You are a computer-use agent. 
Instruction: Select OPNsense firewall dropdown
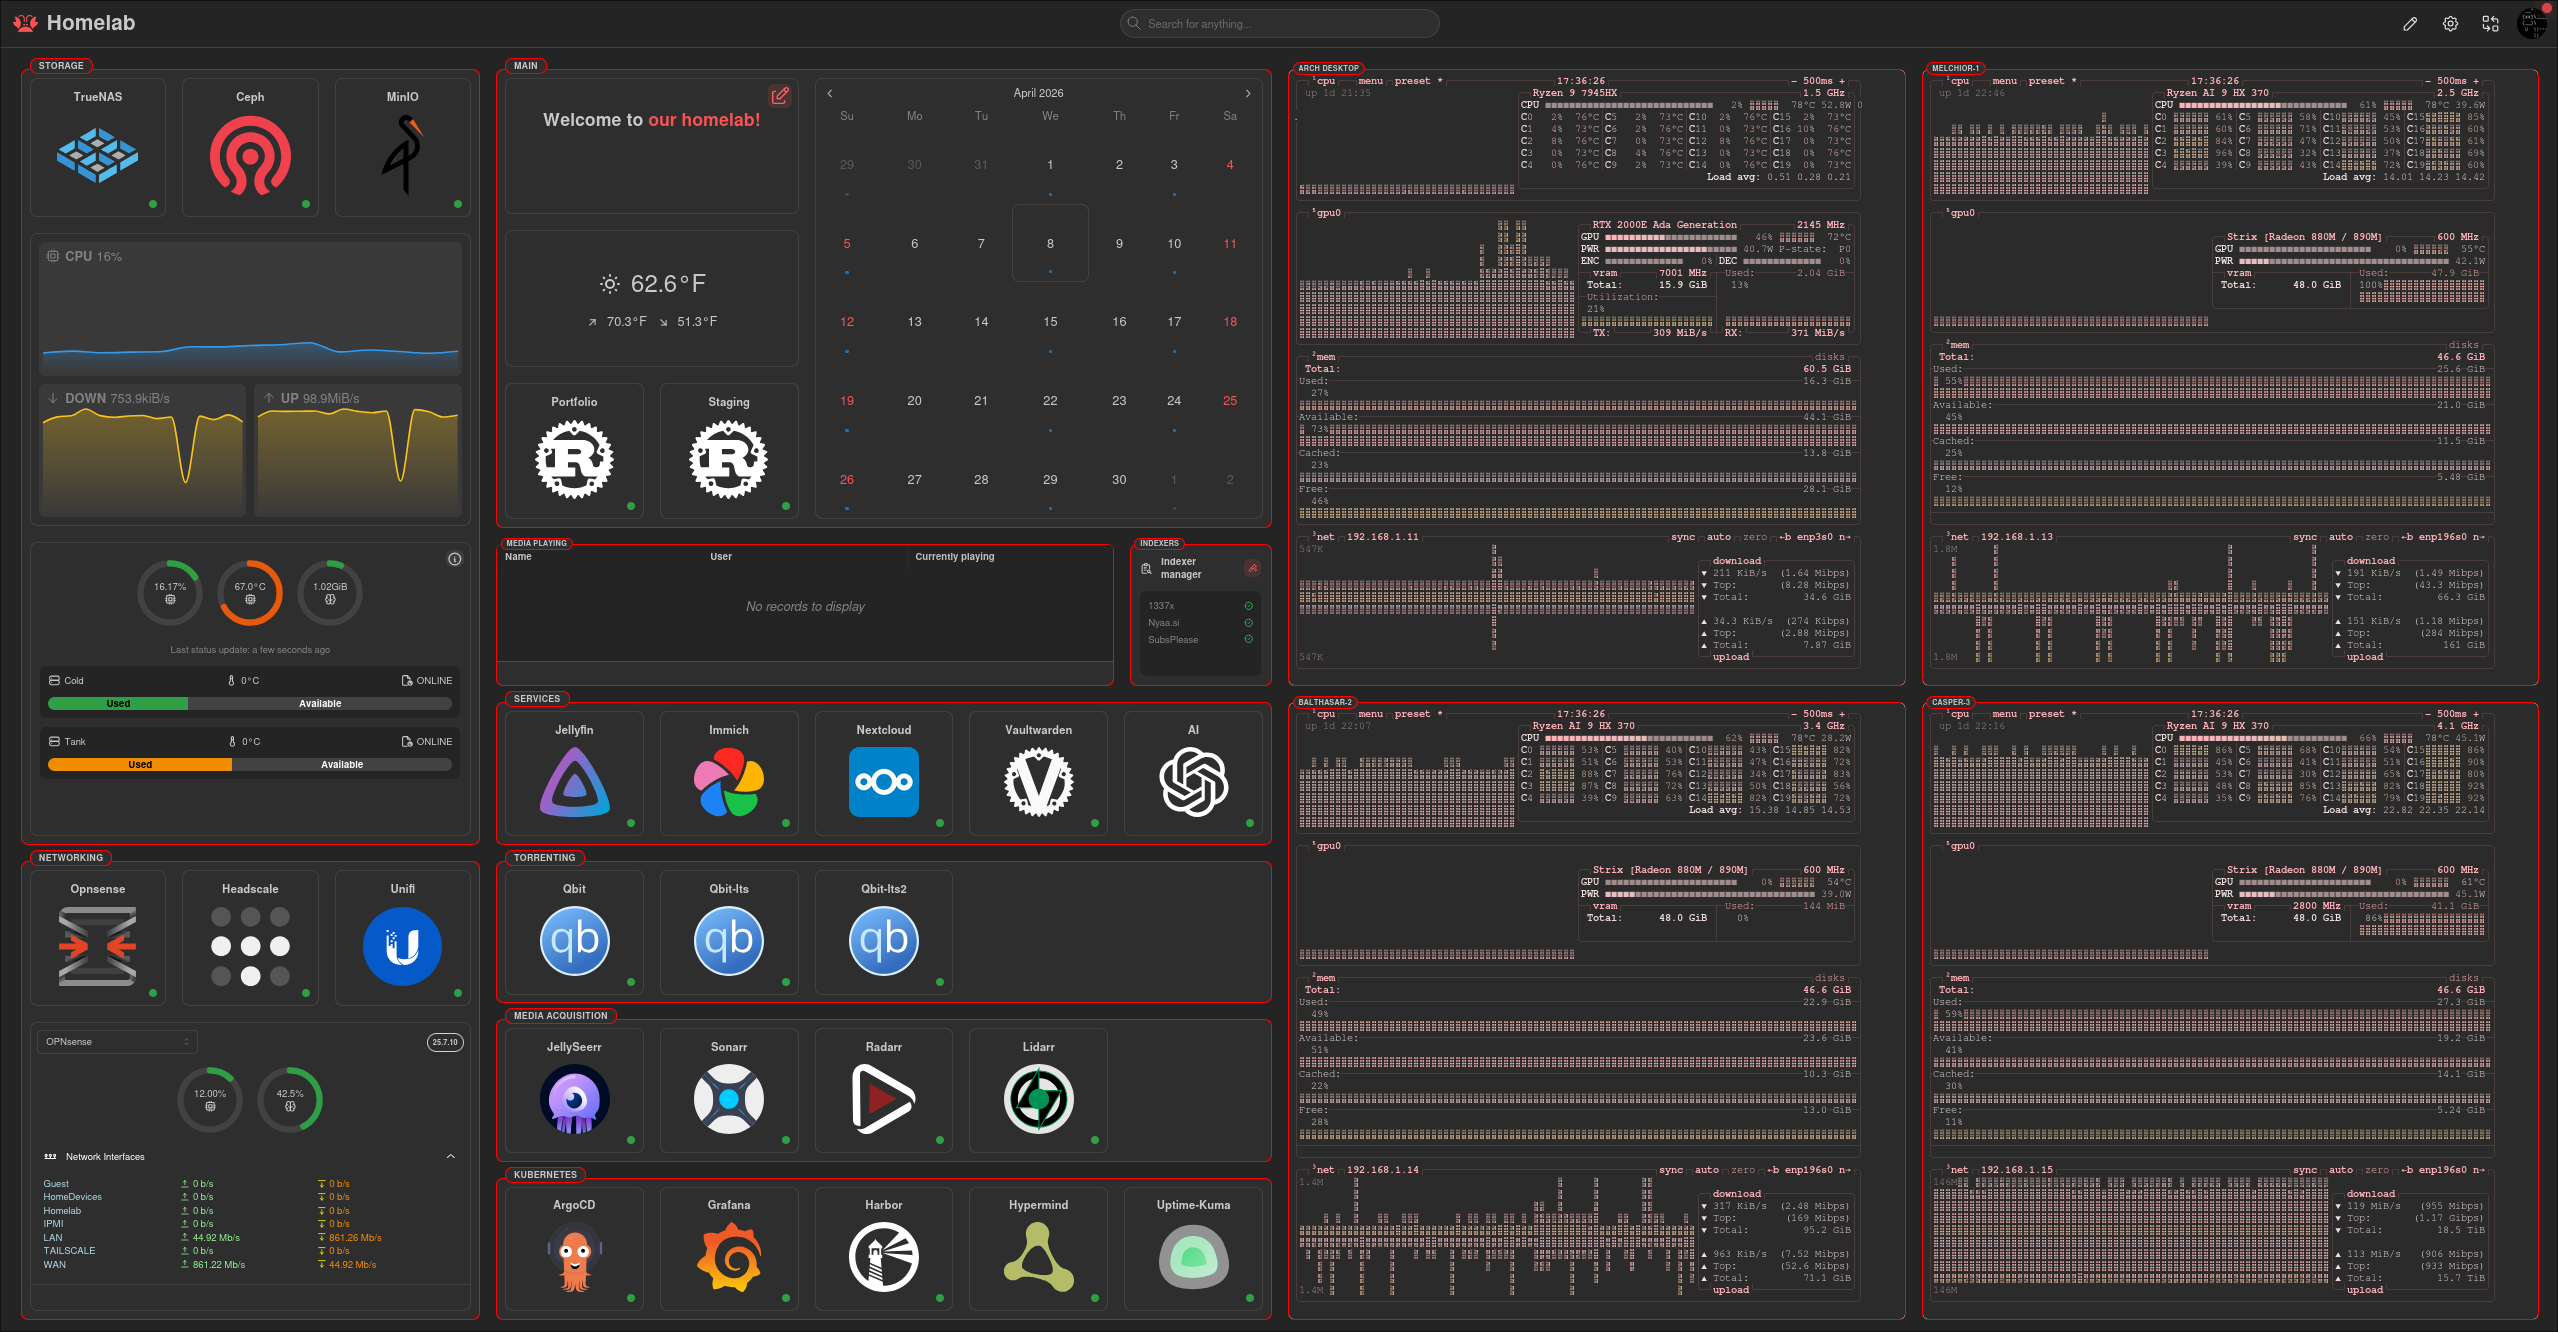coord(117,1042)
